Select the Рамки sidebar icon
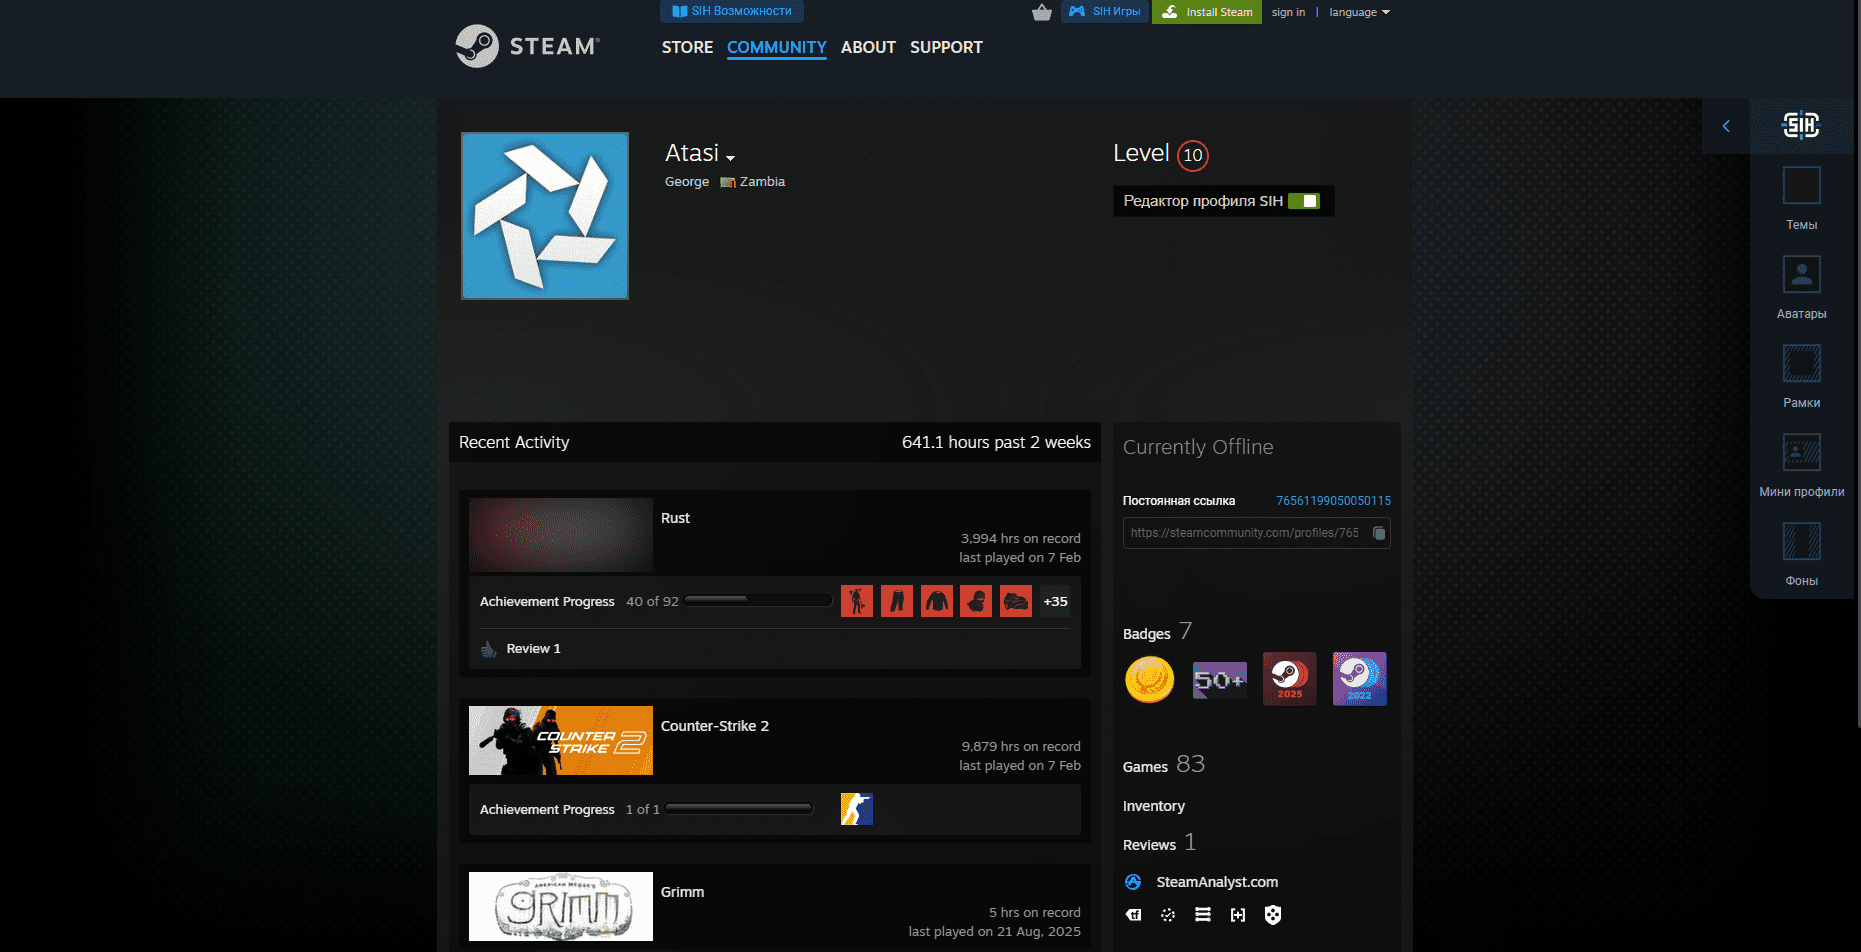The image size is (1861, 952). [x=1801, y=363]
